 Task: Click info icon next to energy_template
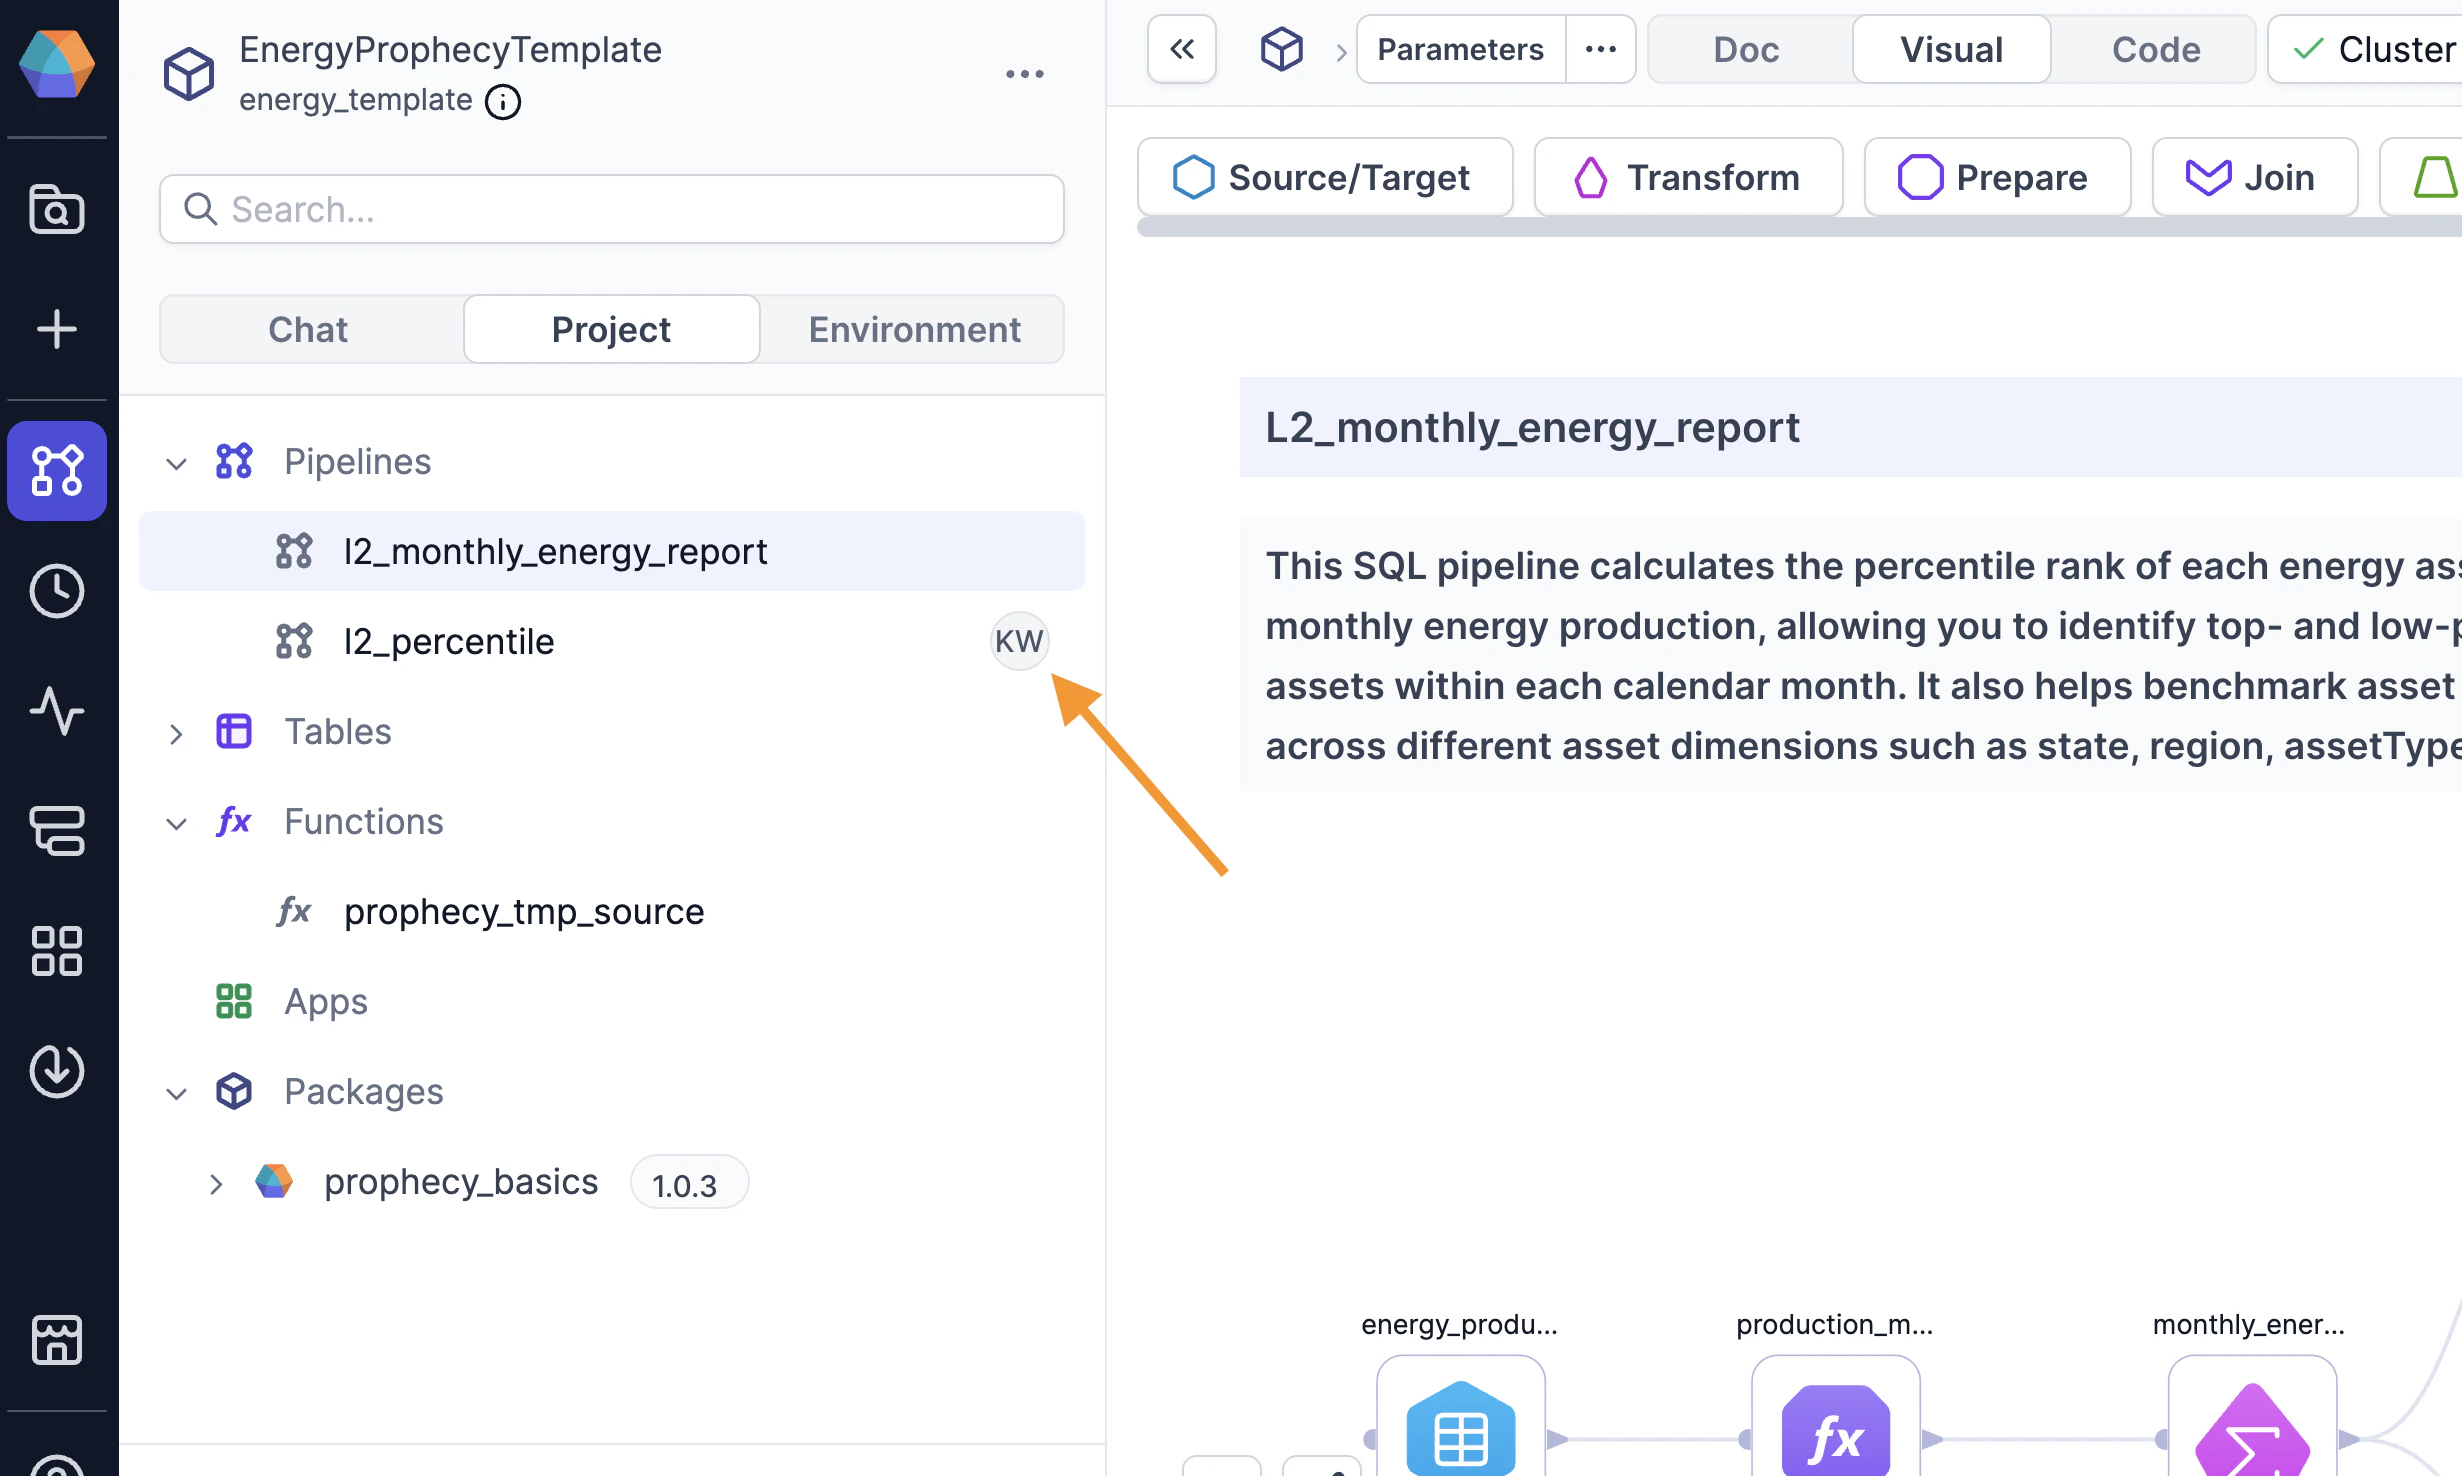point(503,102)
